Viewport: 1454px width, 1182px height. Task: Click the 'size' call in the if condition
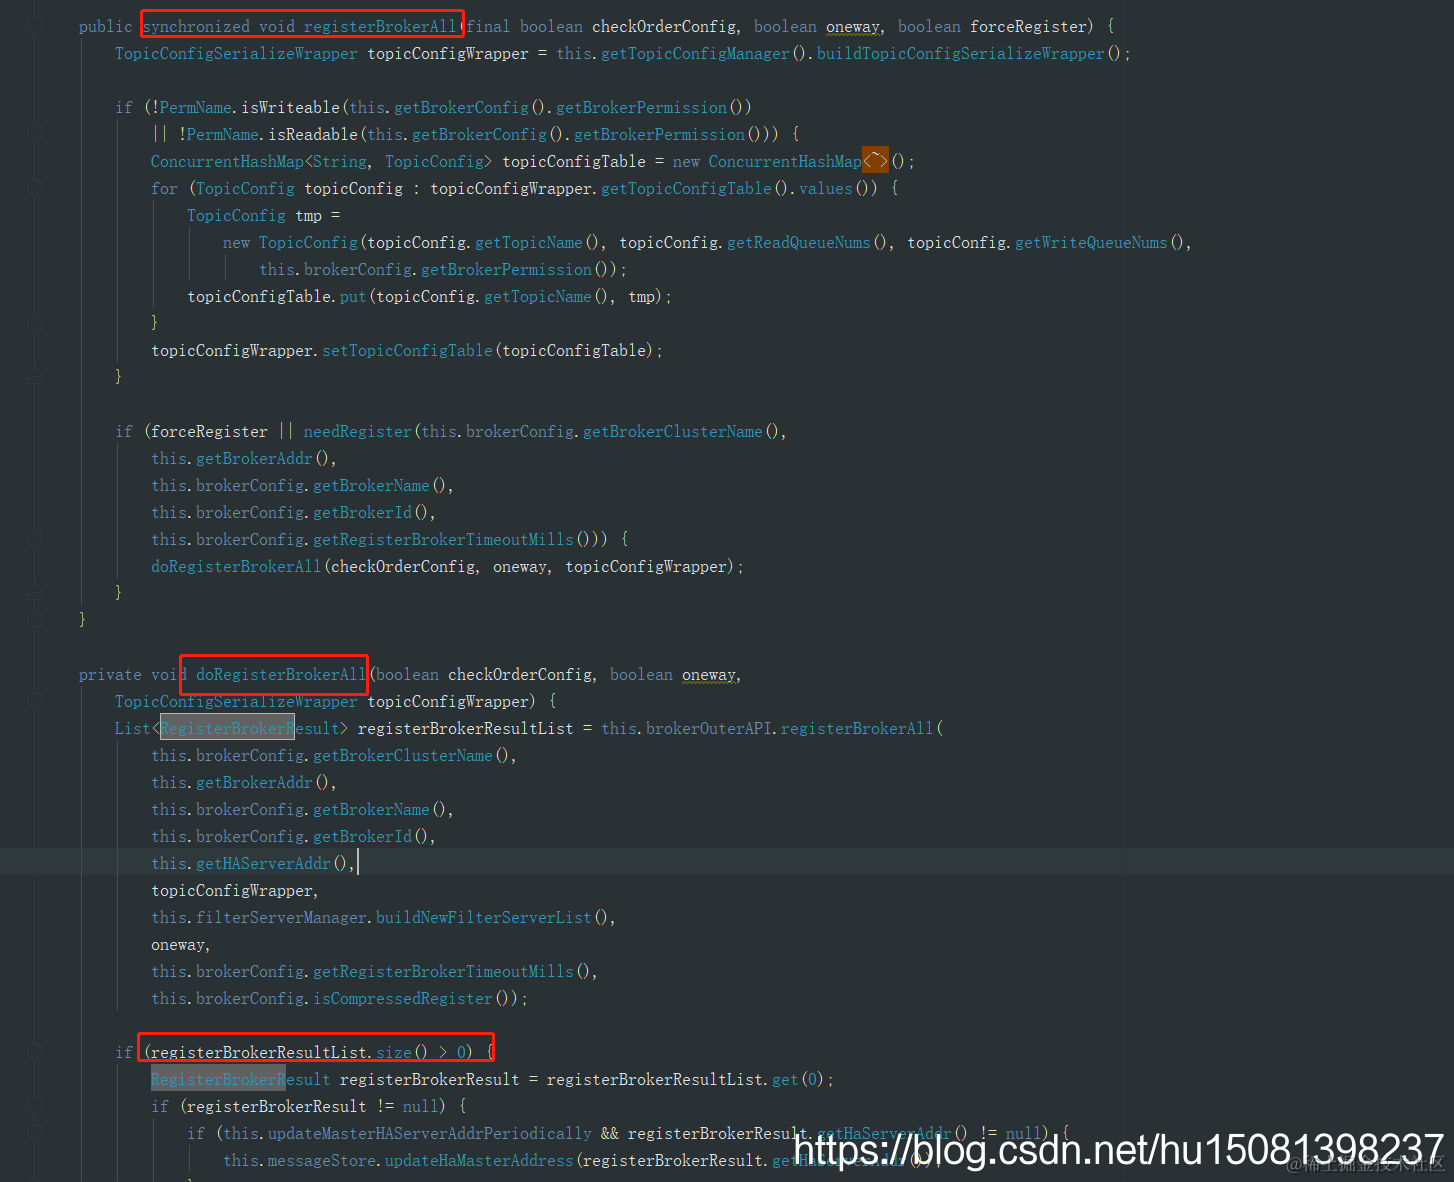(394, 1053)
